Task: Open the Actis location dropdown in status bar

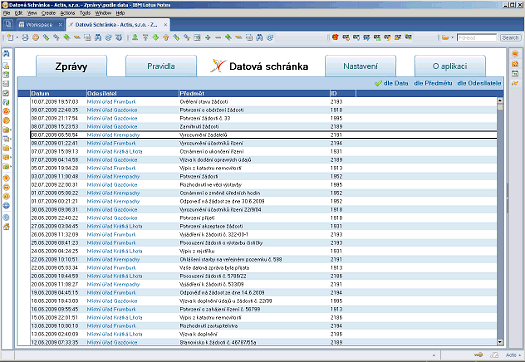Action: click(513, 355)
